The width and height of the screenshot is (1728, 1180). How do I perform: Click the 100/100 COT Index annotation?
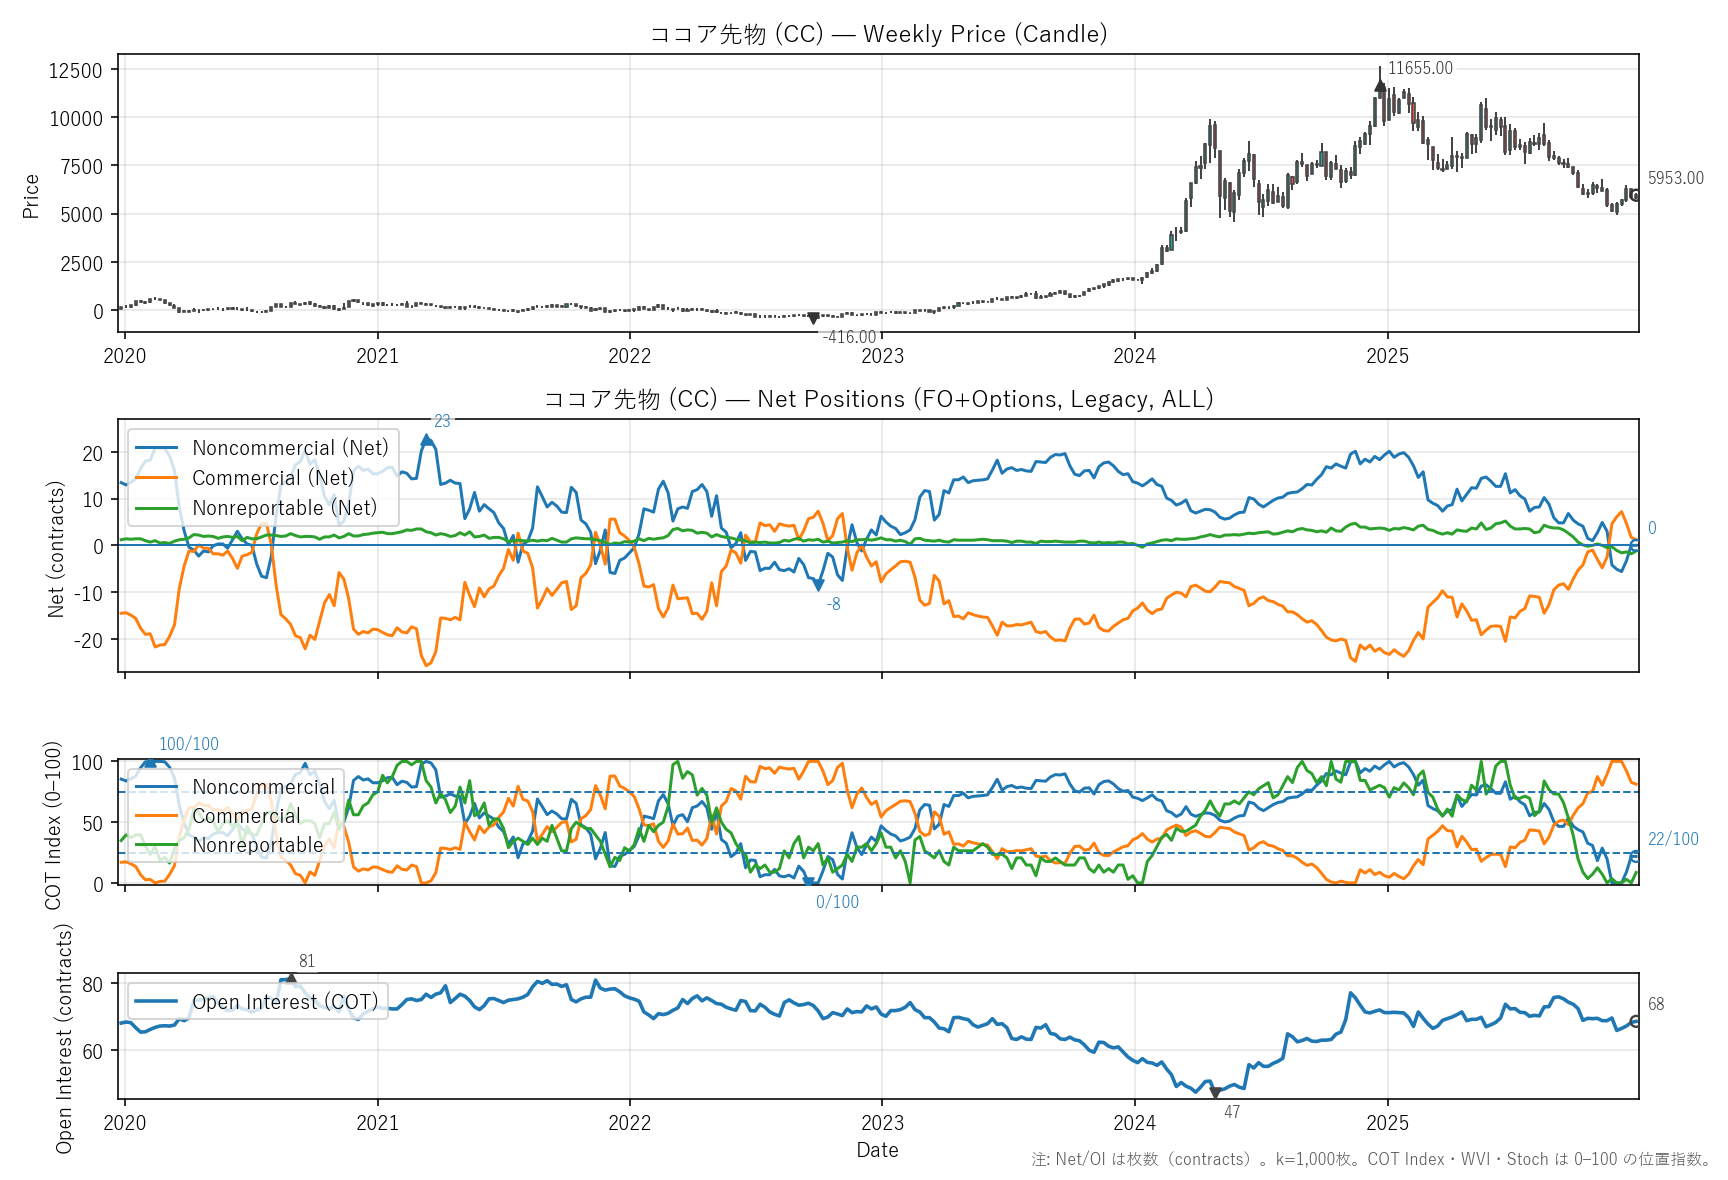[x=189, y=744]
